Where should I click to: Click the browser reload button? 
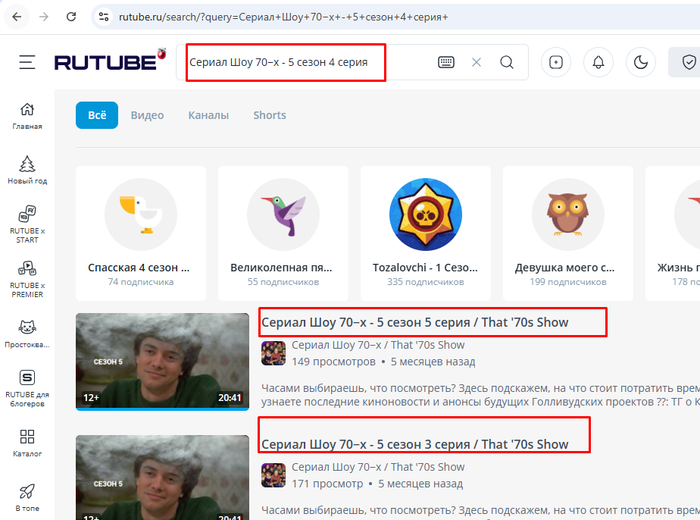click(x=71, y=17)
